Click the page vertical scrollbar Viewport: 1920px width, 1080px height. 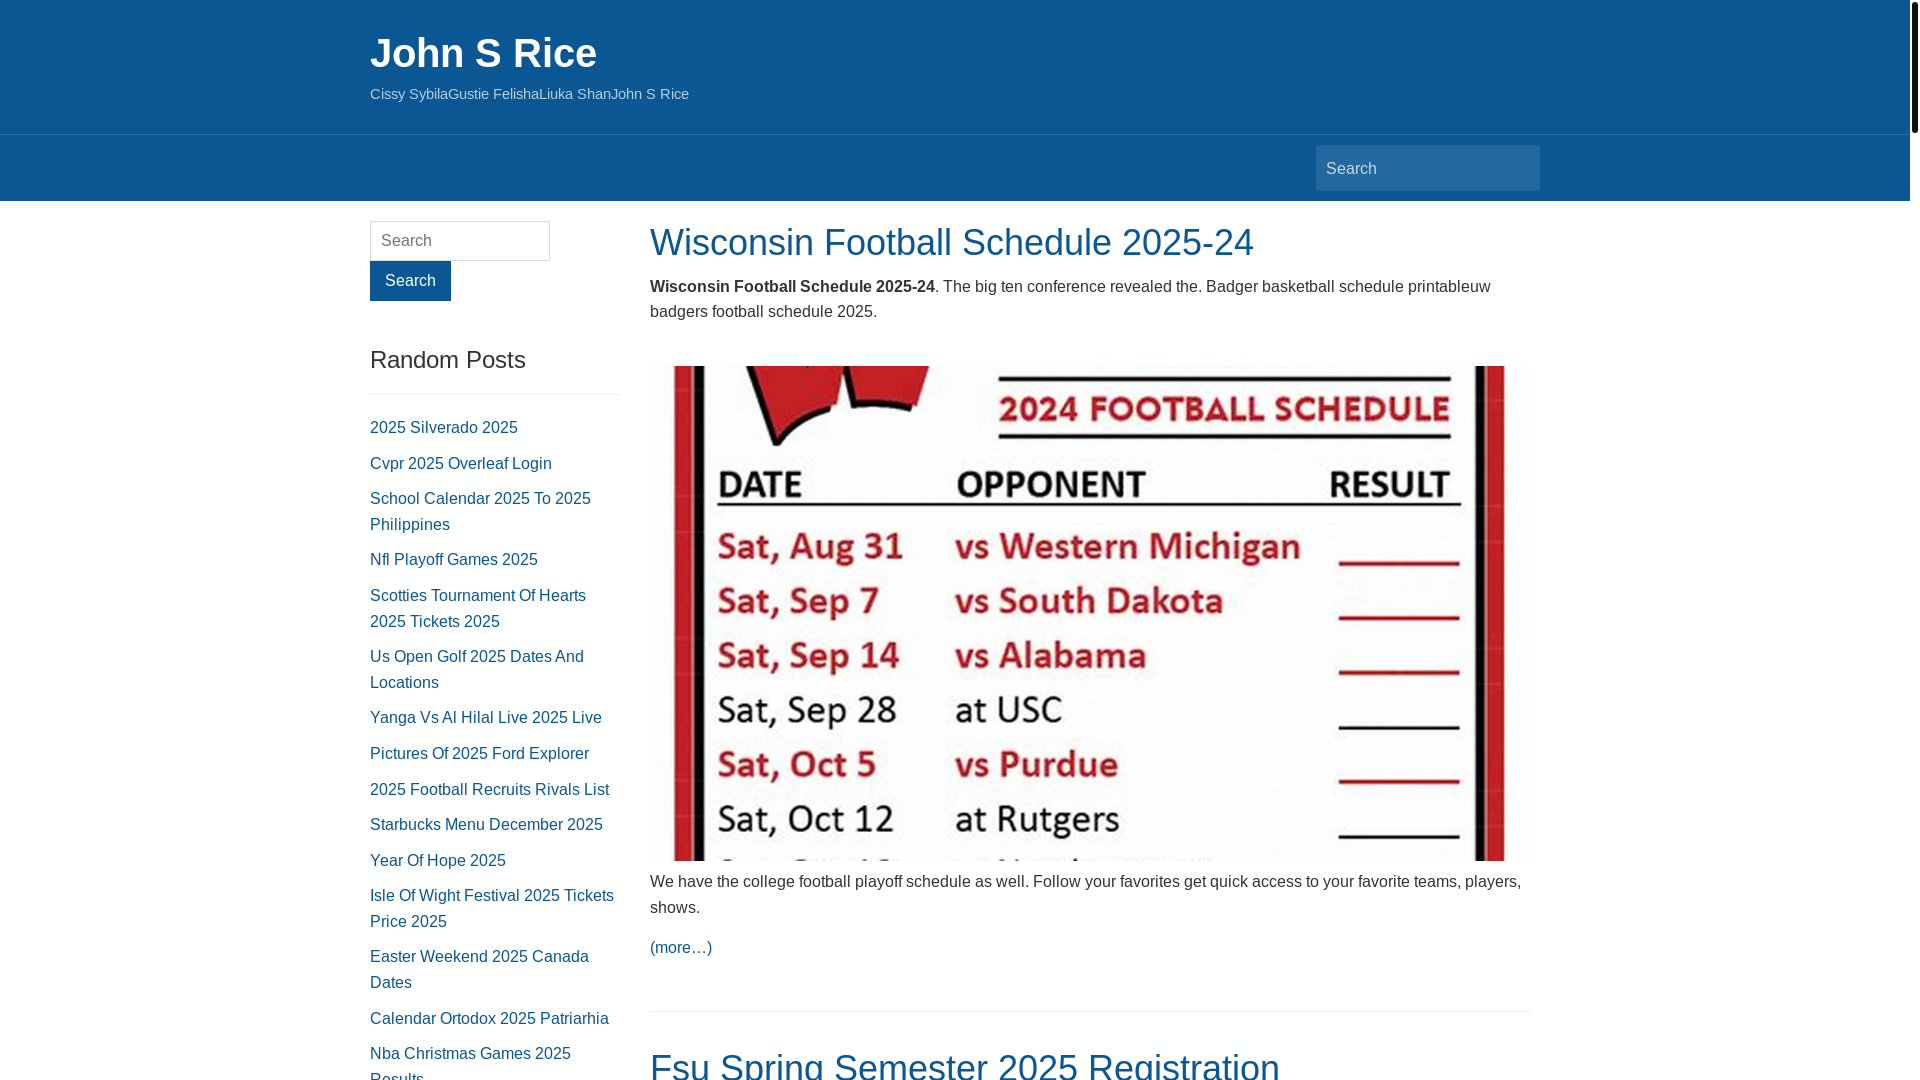coord(1914,540)
